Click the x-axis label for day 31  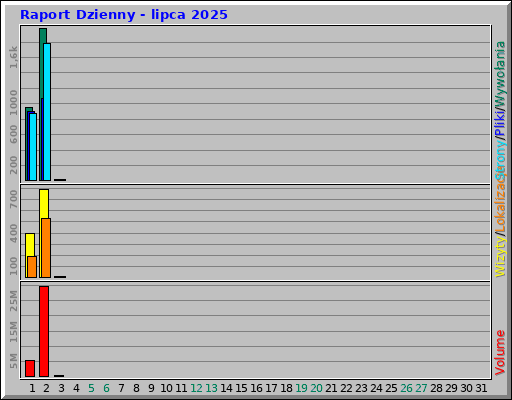pyautogui.click(x=481, y=388)
